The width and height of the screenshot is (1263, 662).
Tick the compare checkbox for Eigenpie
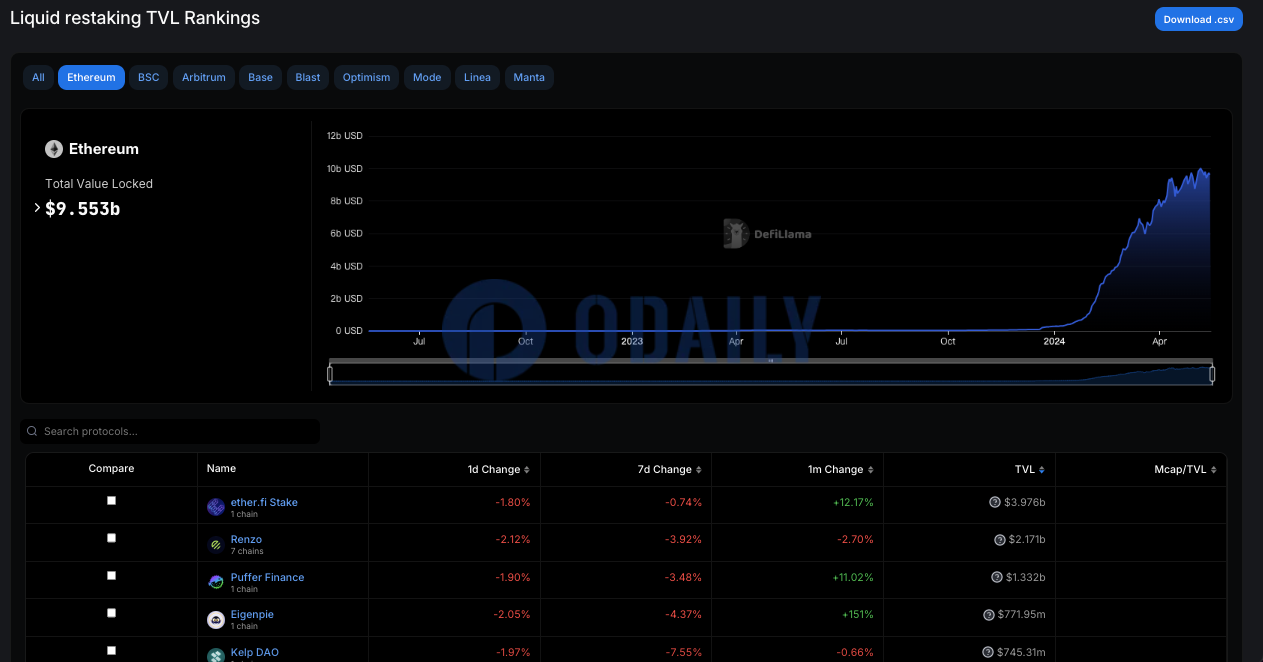111,613
